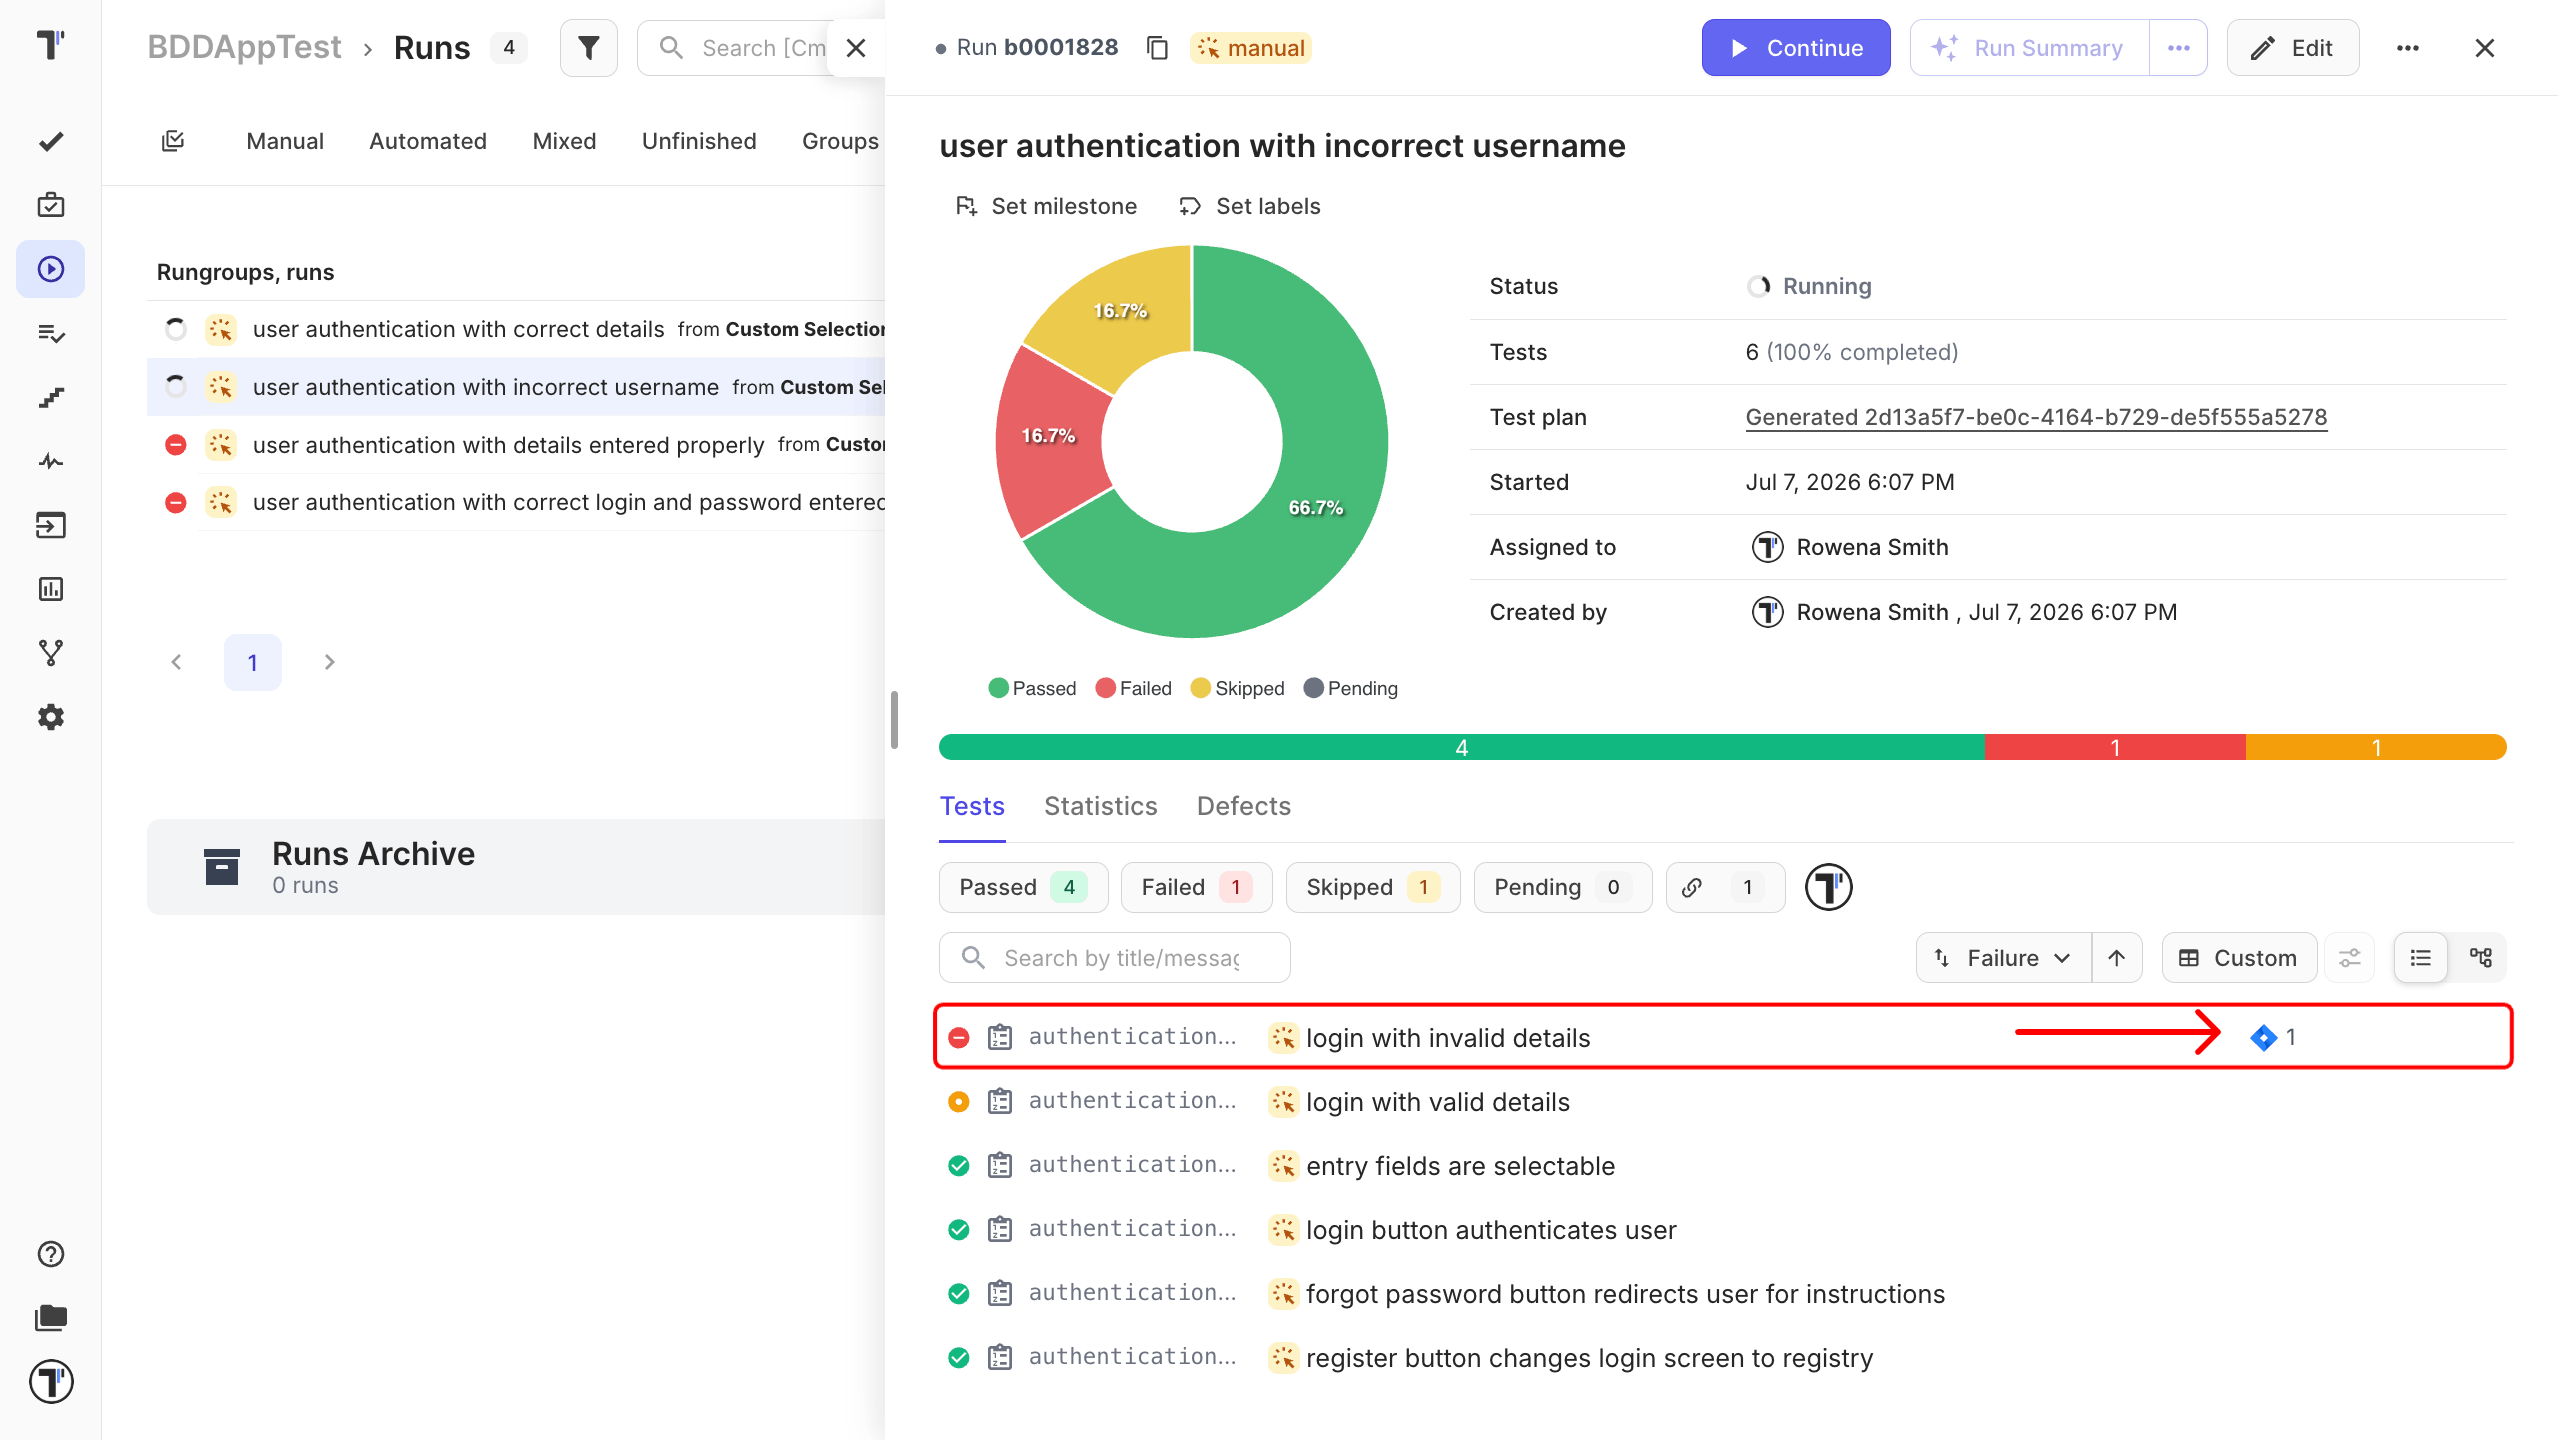
Task: Open Pulse activity sidebar icon
Action: click(51, 461)
